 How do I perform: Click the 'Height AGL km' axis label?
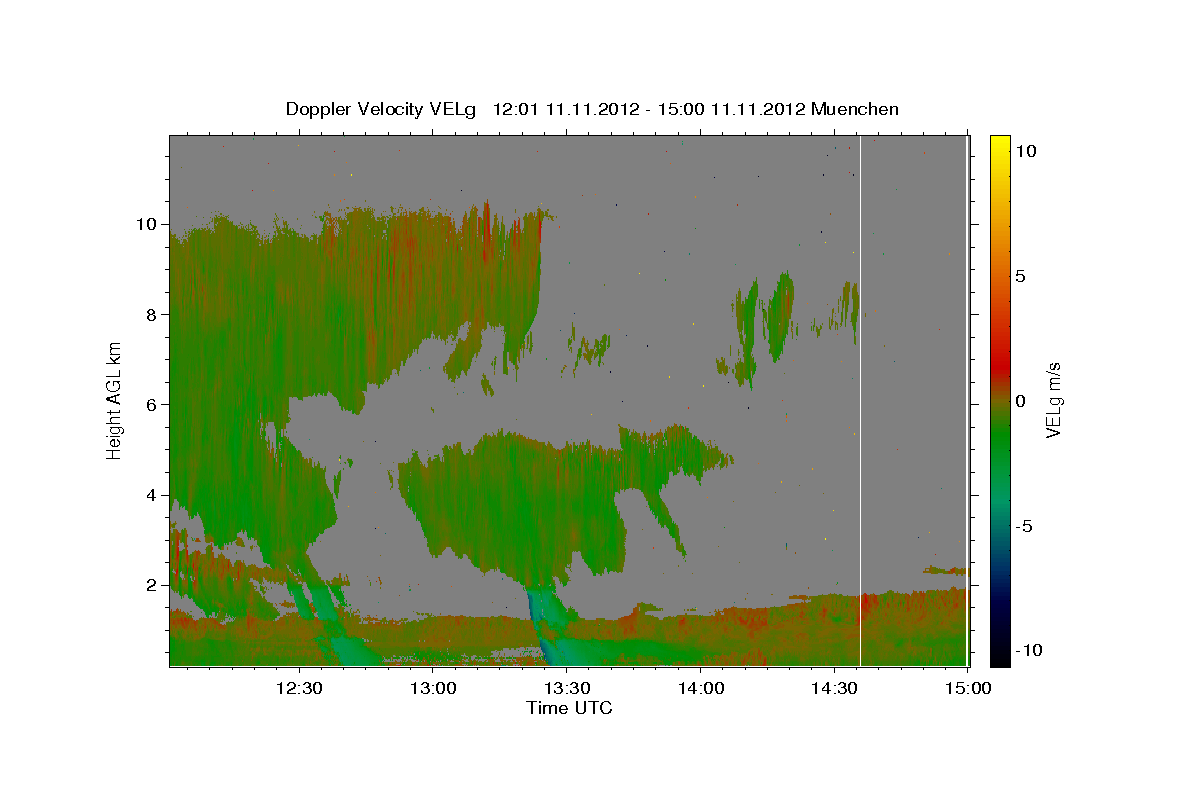click(x=115, y=399)
